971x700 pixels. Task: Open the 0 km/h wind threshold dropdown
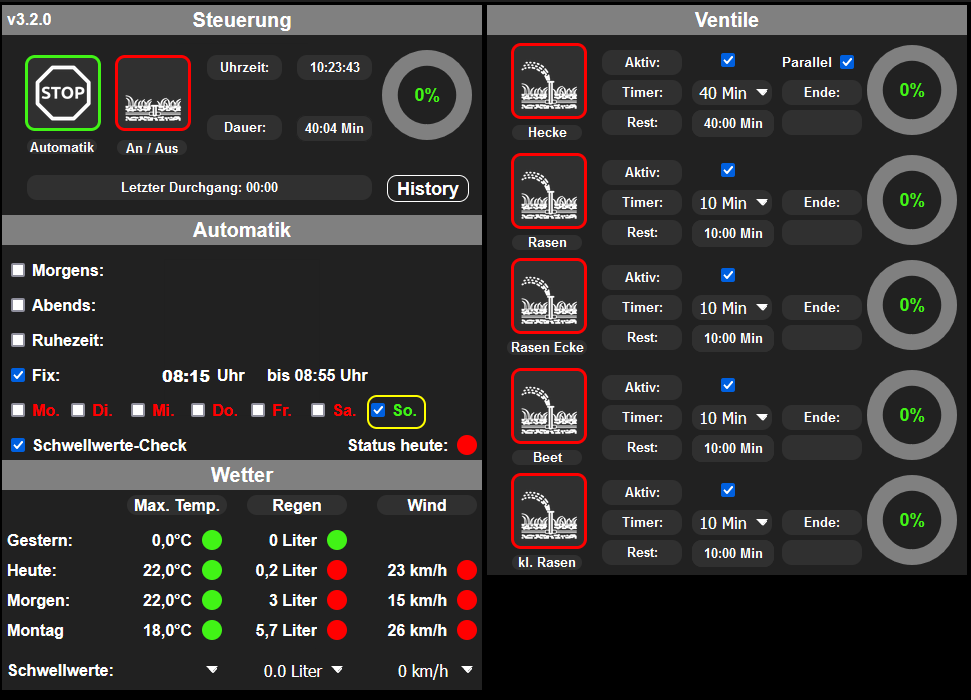coord(435,671)
